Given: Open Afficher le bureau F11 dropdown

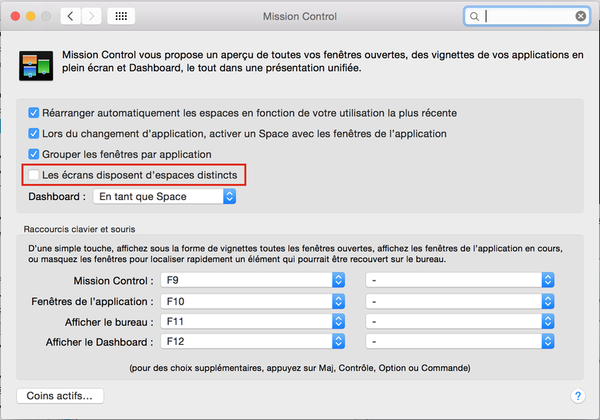Looking at the screenshot, I should coord(253,322).
